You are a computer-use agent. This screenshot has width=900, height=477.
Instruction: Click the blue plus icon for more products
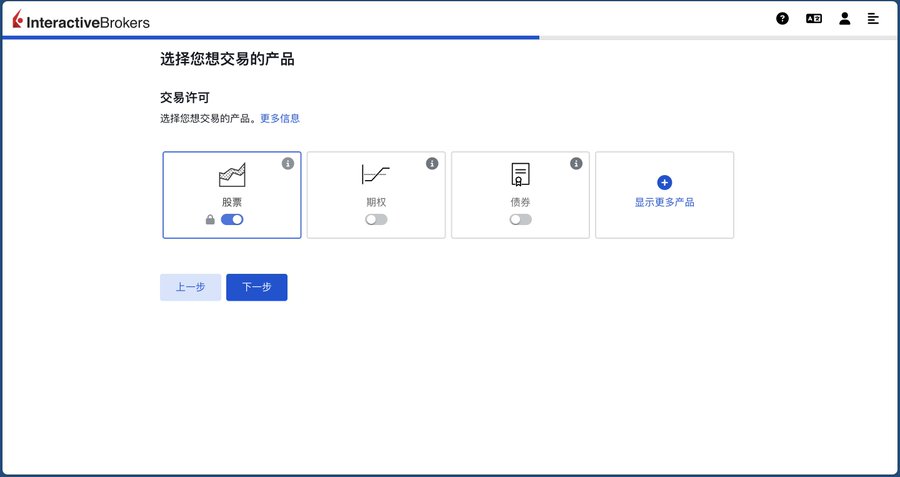click(664, 183)
